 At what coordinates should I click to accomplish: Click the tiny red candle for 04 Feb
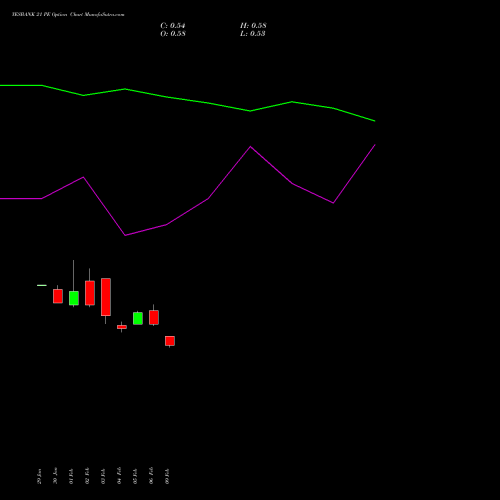tap(122, 327)
